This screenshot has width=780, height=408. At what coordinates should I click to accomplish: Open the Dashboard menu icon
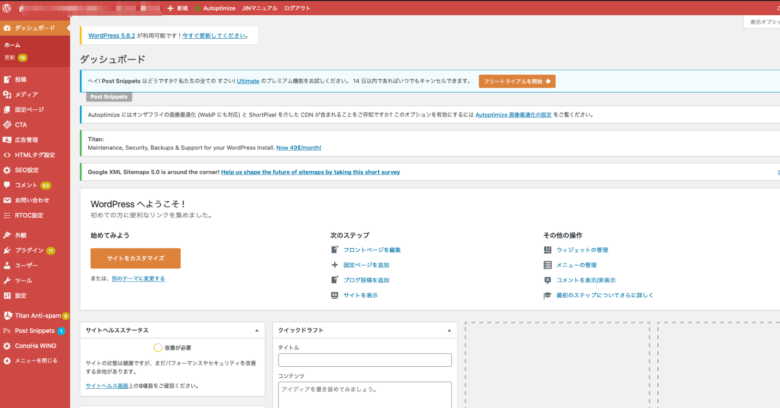[x=7, y=28]
